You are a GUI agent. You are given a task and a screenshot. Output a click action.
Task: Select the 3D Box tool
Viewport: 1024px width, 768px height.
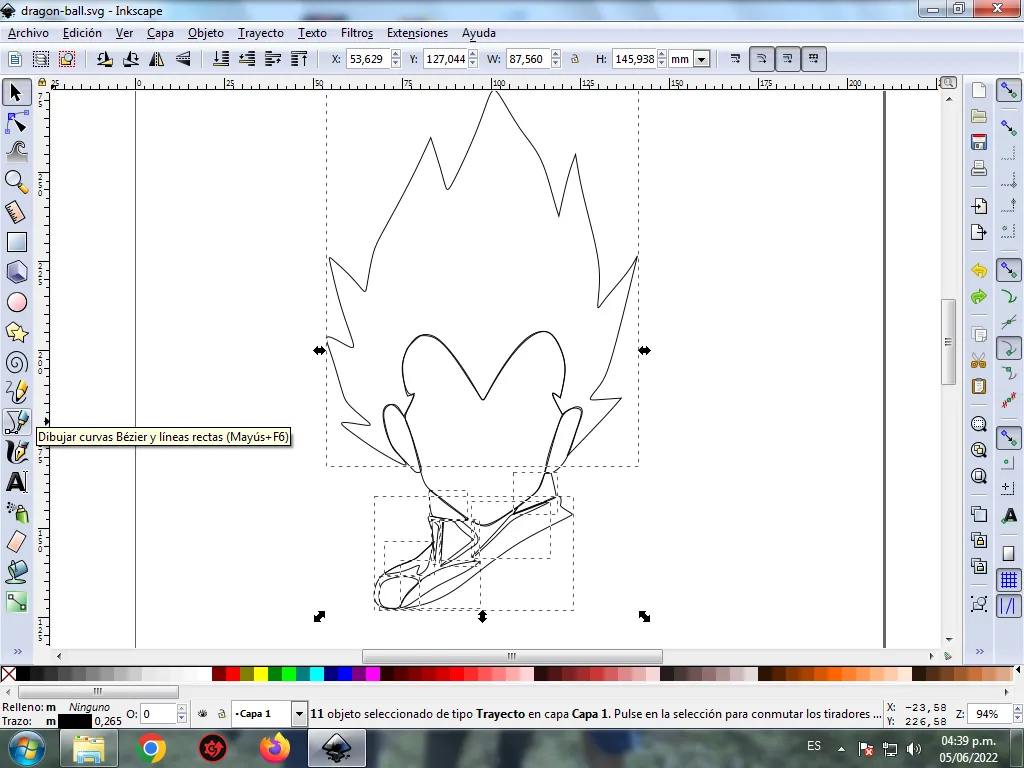point(16,272)
